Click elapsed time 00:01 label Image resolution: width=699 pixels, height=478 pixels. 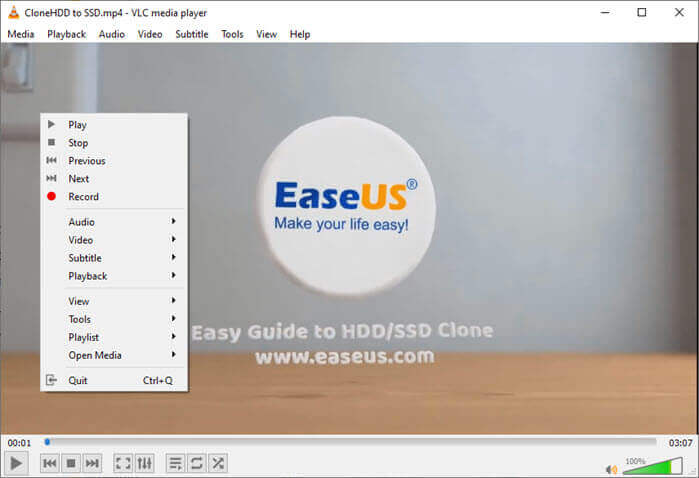[x=19, y=443]
